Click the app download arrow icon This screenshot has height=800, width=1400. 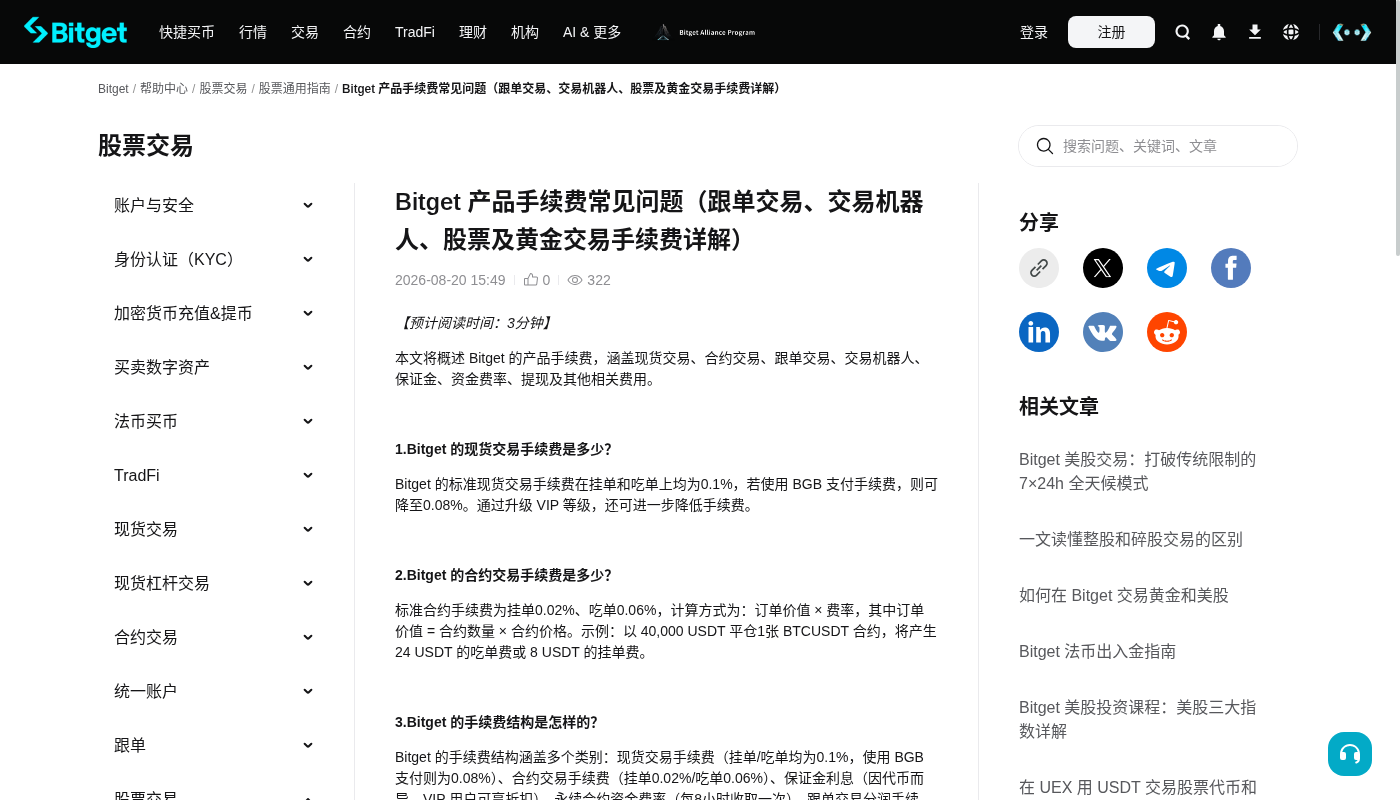click(x=1255, y=32)
